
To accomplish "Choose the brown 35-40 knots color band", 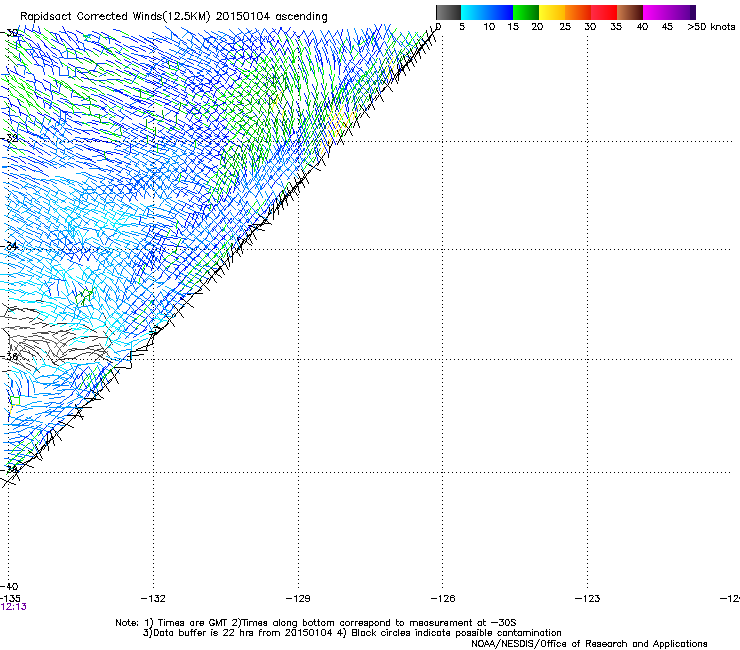I will pyautogui.click(x=630, y=12).
